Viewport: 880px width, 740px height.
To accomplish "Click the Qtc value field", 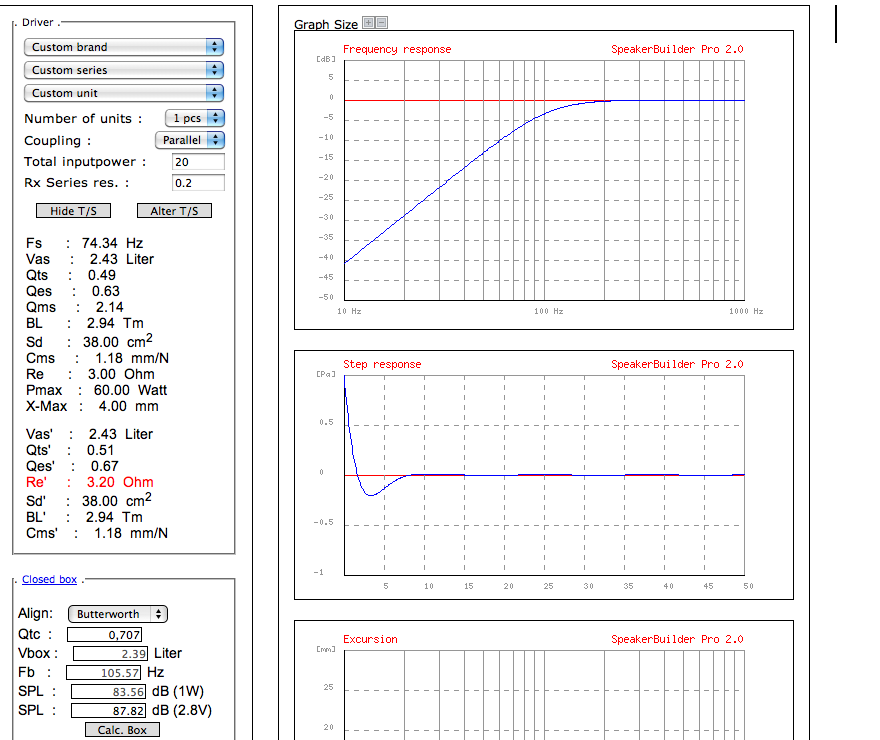I will point(104,635).
